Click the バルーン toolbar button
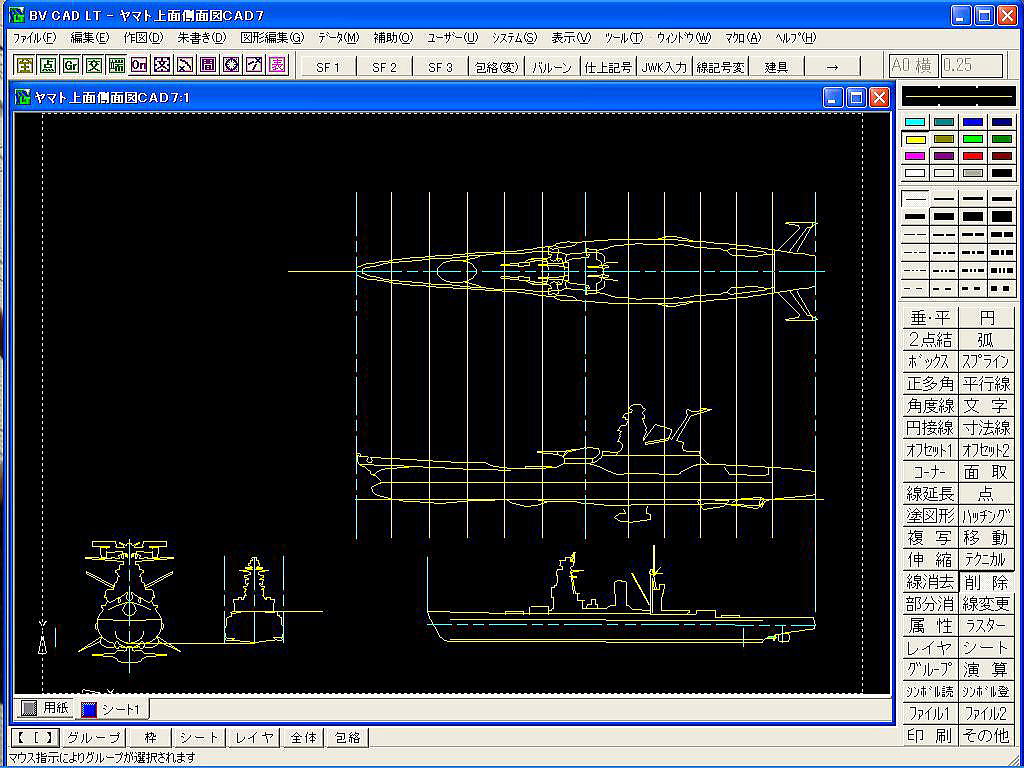The width and height of the screenshot is (1024, 768). pos(552,67)
